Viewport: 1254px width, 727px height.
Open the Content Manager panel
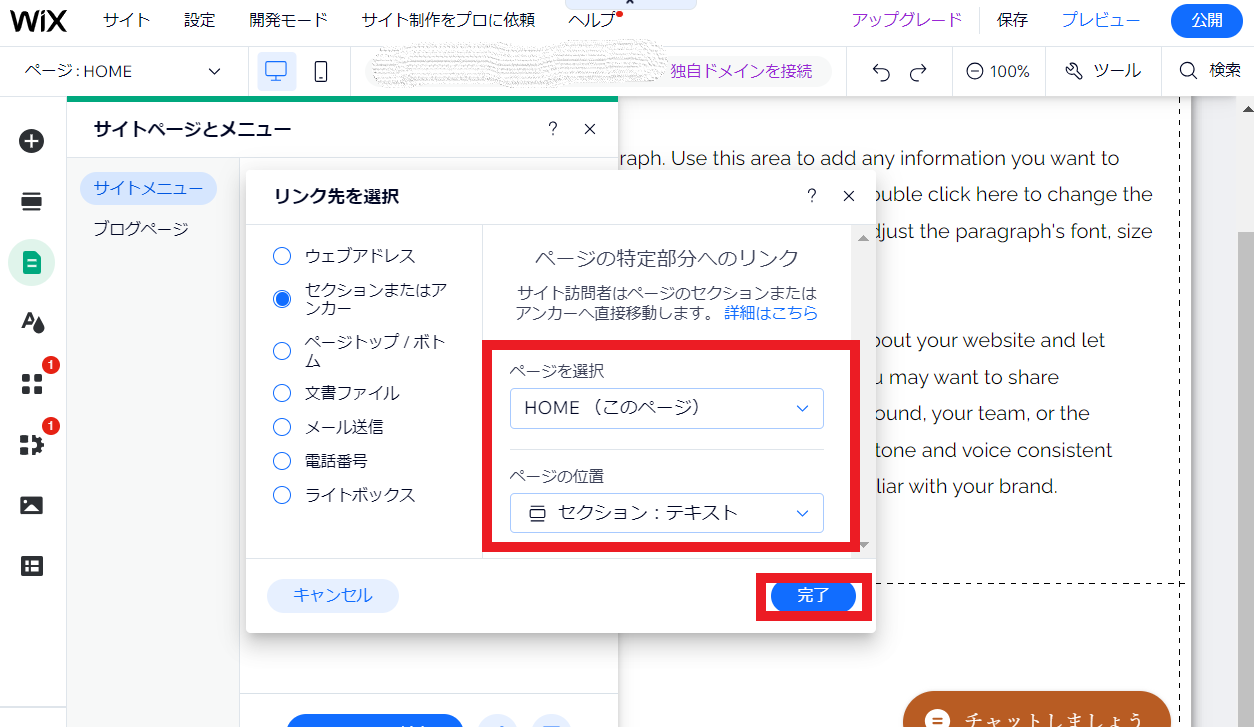click(31, 566)
